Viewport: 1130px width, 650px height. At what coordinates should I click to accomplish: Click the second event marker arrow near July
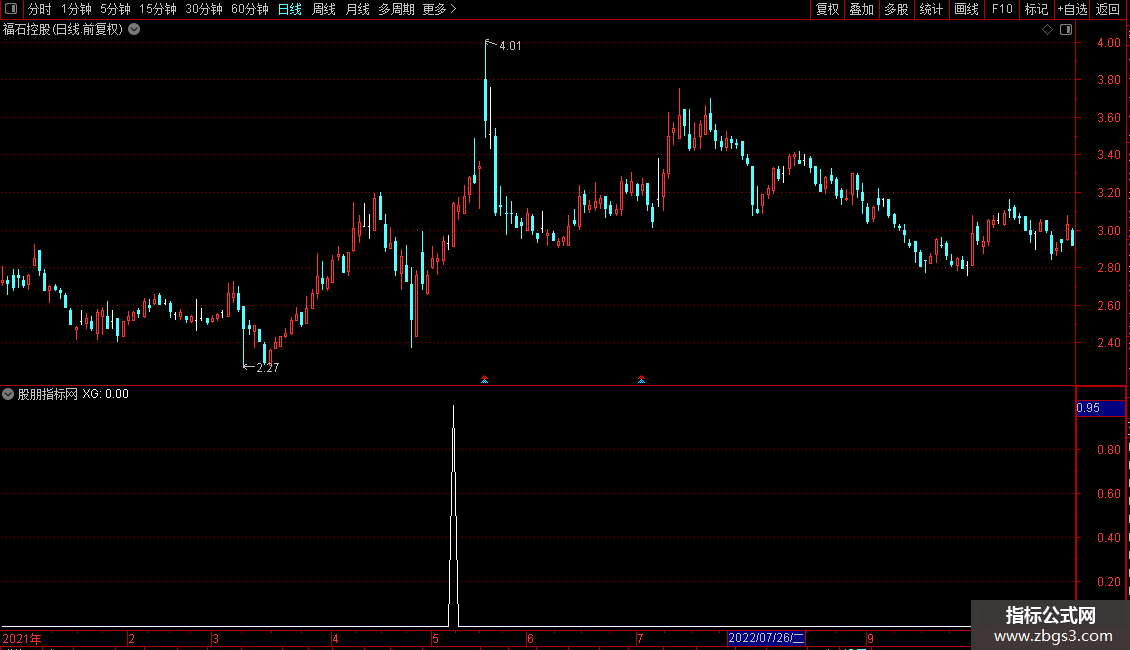pyautogui.click(x=641, y=379)
